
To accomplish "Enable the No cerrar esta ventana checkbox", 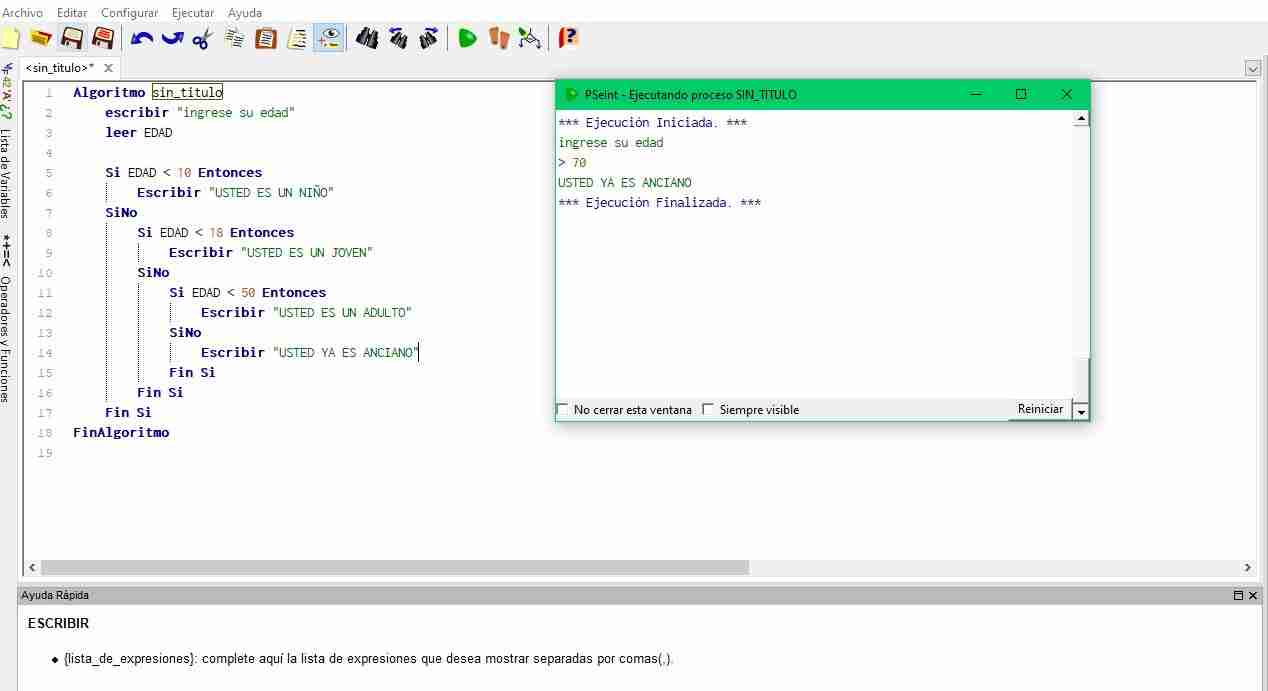I will click(x=563, y=409).
